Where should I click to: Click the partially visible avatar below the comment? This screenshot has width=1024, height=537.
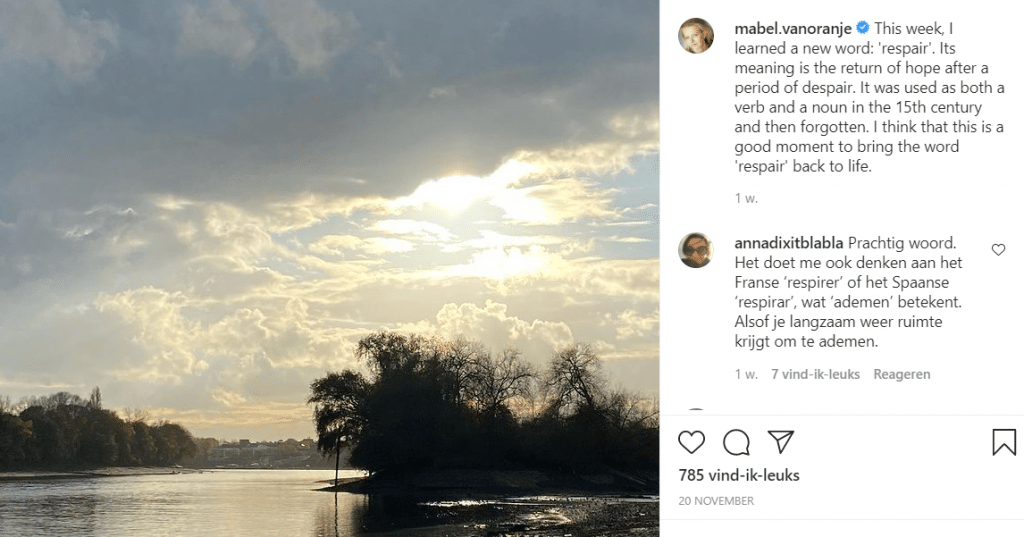click(696, 411)
